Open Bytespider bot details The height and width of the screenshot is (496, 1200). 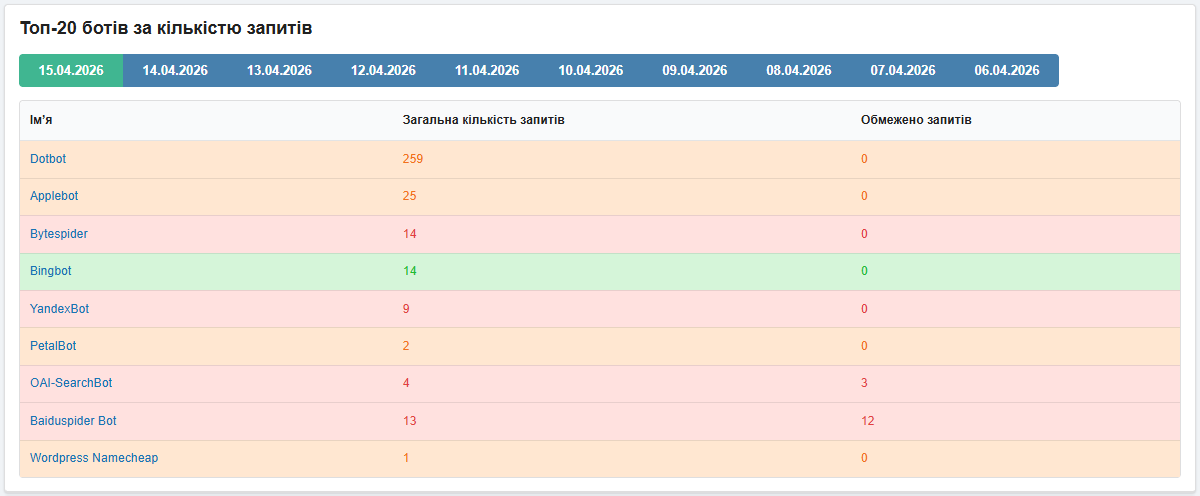[x=59, y=234]
